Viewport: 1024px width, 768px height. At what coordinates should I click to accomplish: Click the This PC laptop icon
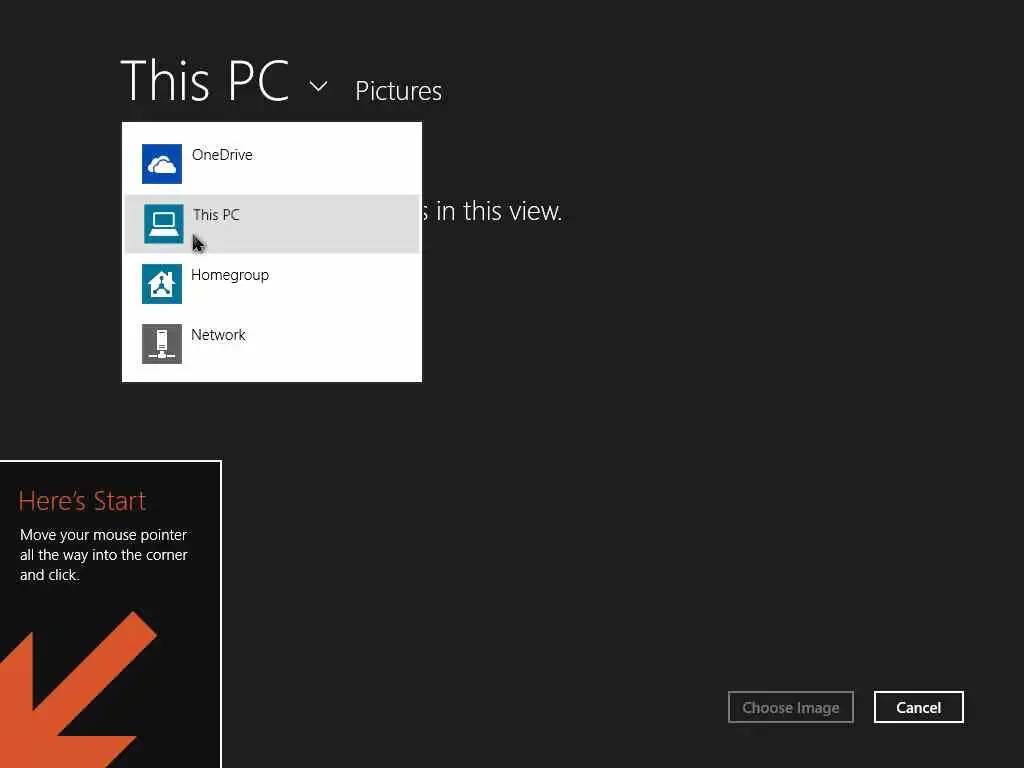tap(163, 223)
